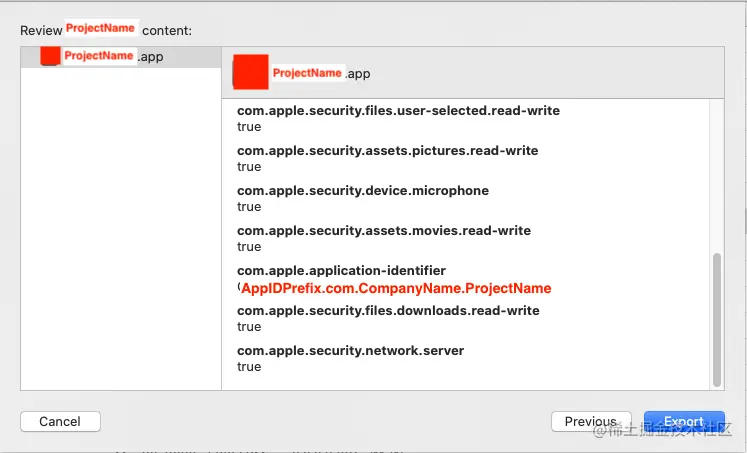Click true value under files.user-selected.read-write
Image resolution: width=747 pixels, height=453 pixels.
click(x=249, y=127)
